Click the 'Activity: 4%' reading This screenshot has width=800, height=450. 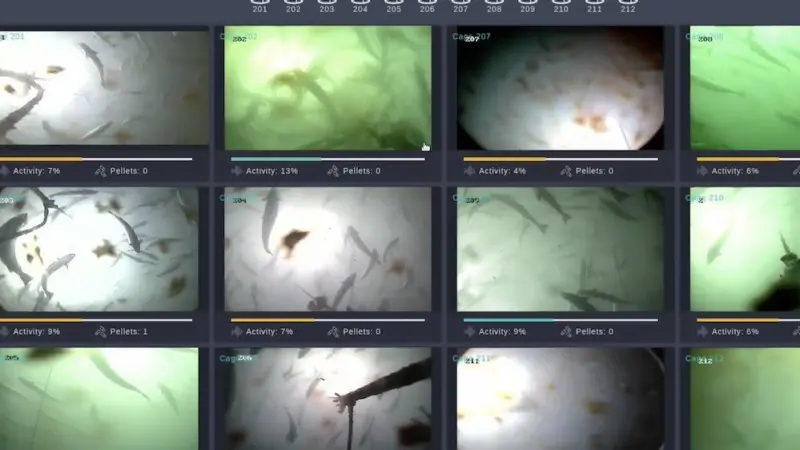(503, 171)
